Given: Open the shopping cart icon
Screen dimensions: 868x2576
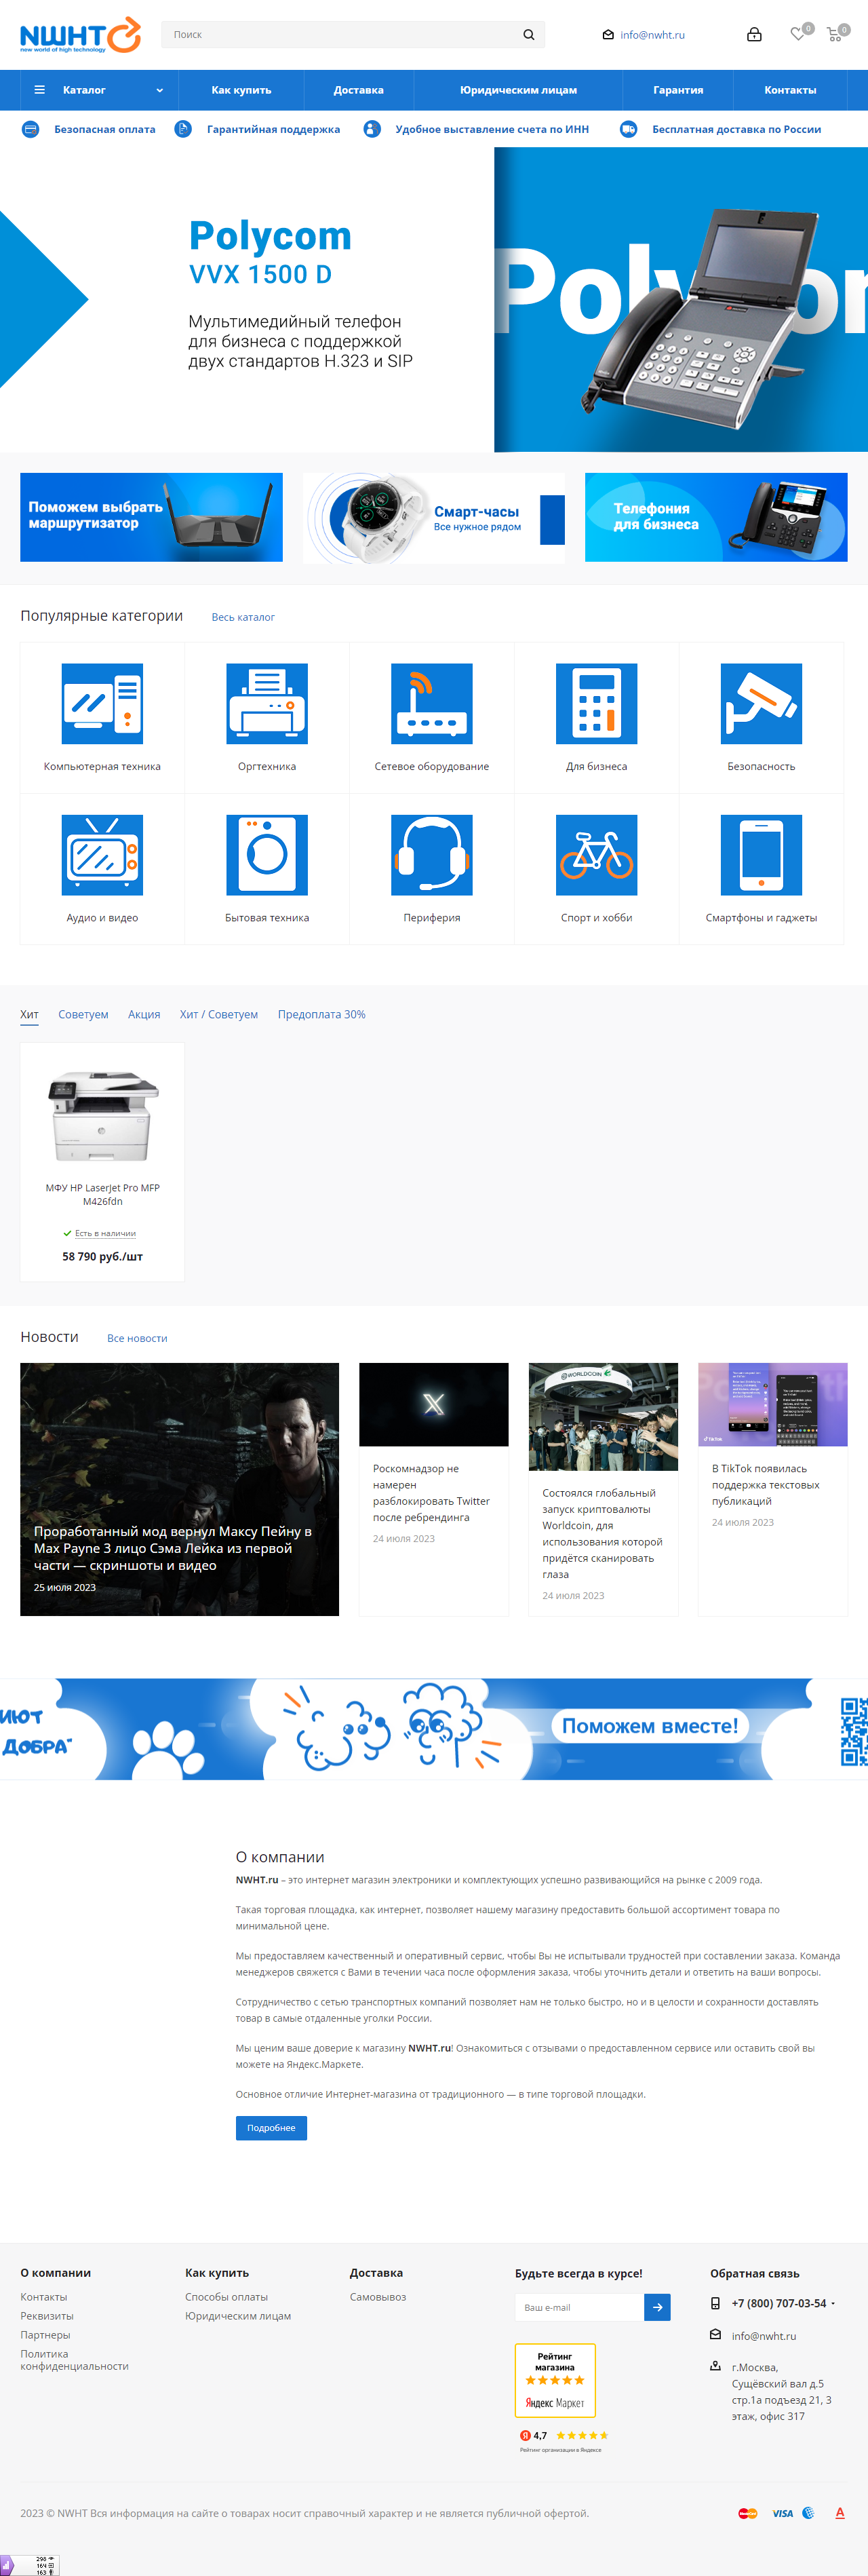Looking at the screenshot, I should tap(834, 35).
